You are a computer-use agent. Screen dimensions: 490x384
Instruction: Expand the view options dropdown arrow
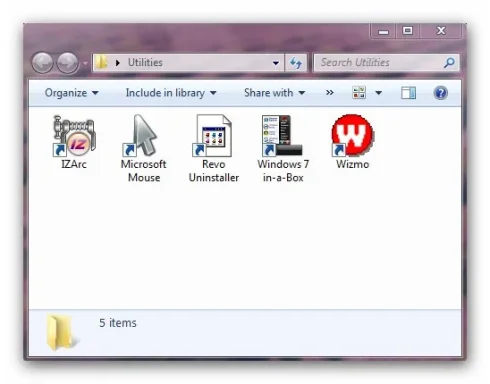pyautogui.click(x=379, y=93)
